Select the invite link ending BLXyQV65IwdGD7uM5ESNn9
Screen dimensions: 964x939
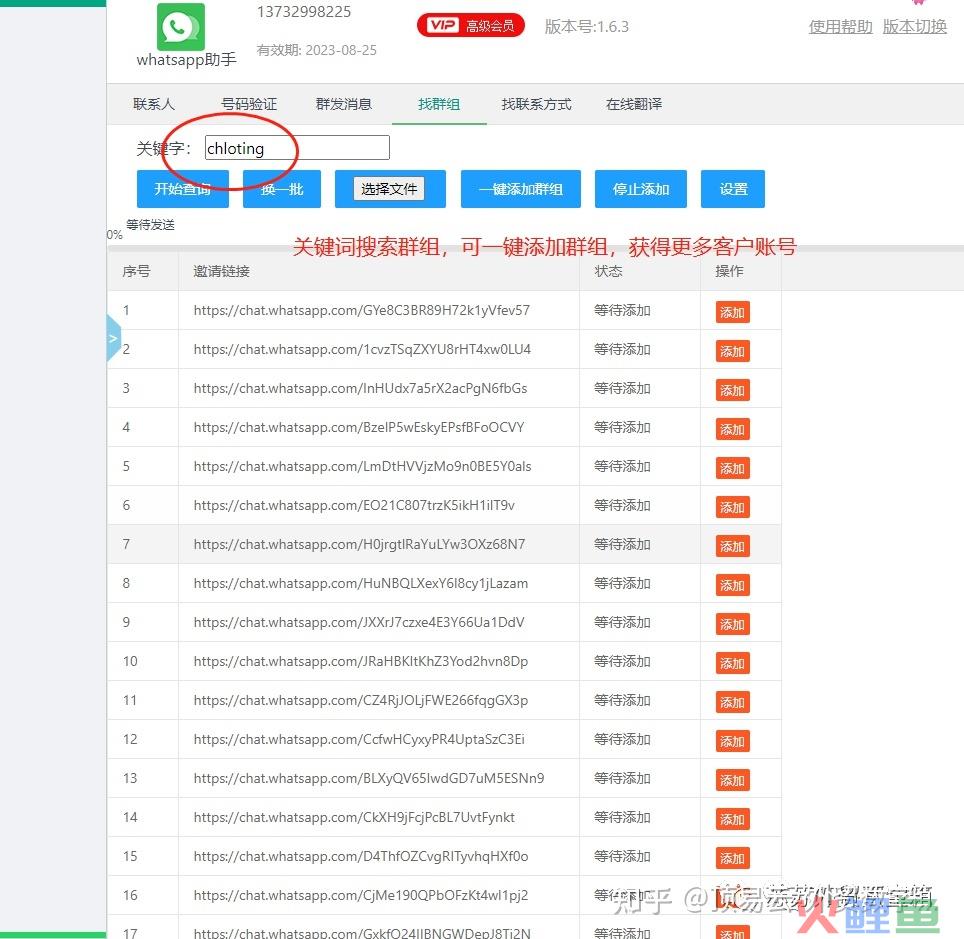point(369,778)
